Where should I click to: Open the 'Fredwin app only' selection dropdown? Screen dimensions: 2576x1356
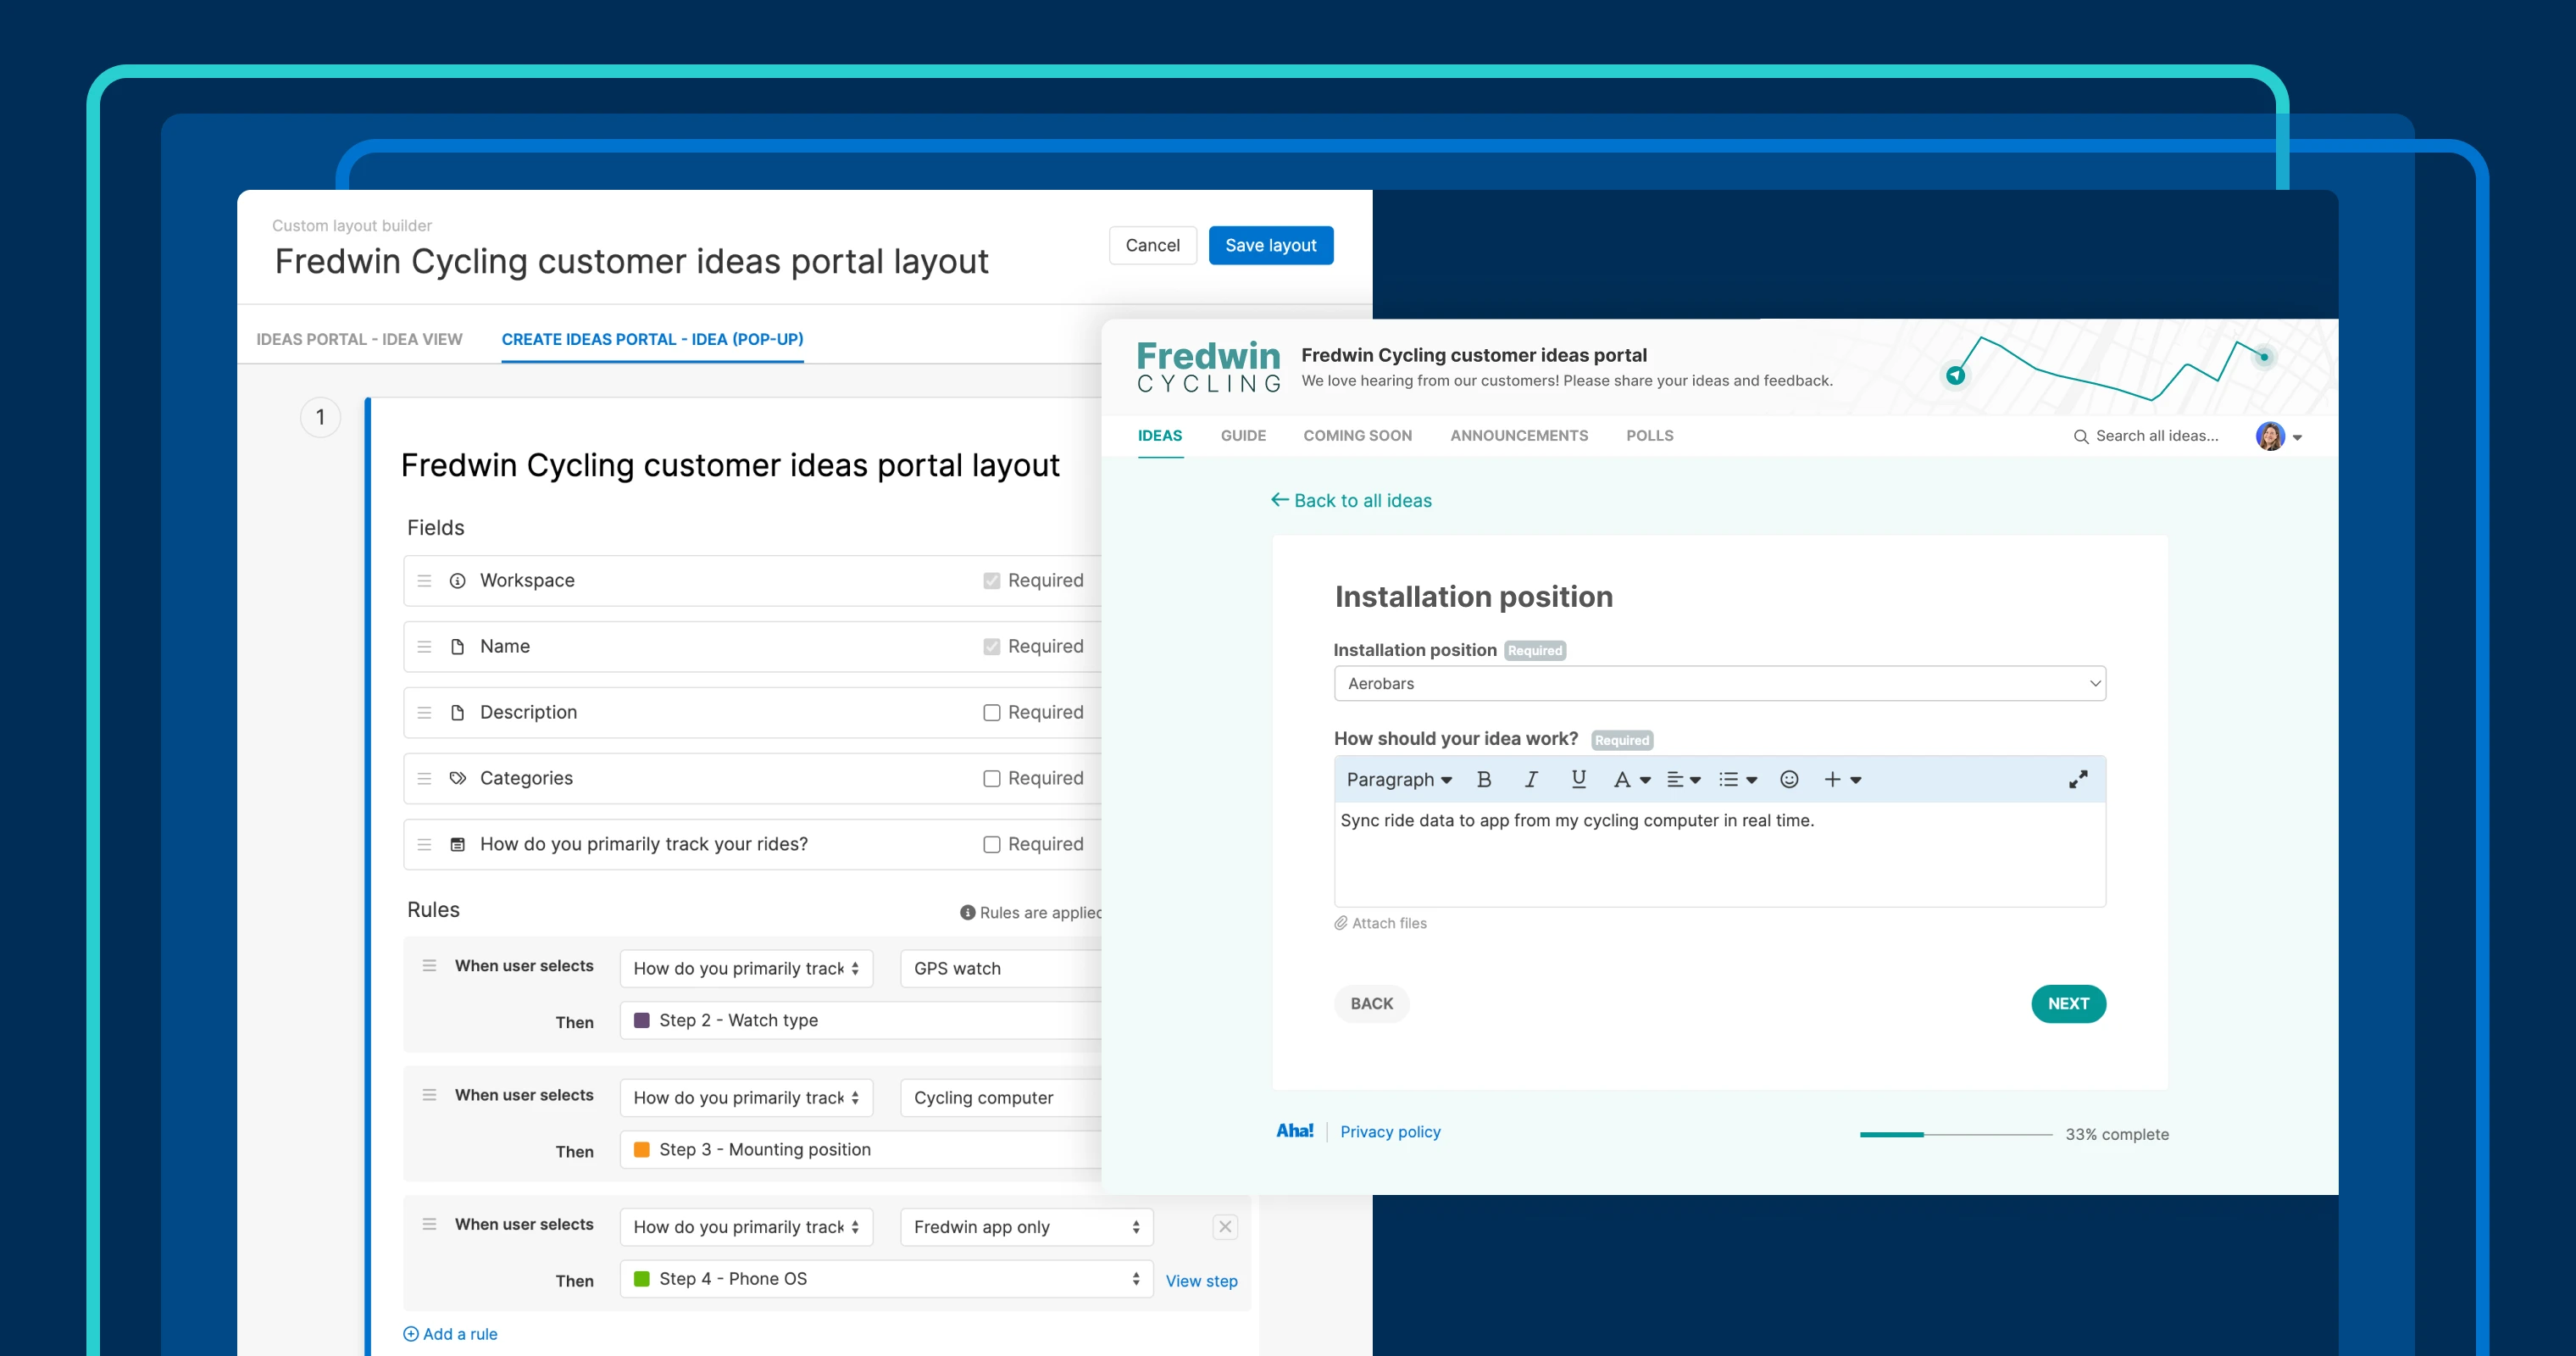[x=1025, y=1226]
